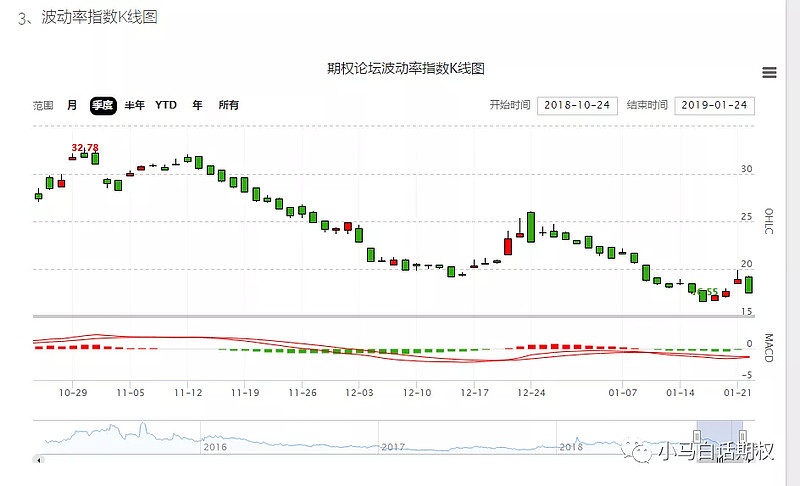Select the 月 range button

(72, 105)
